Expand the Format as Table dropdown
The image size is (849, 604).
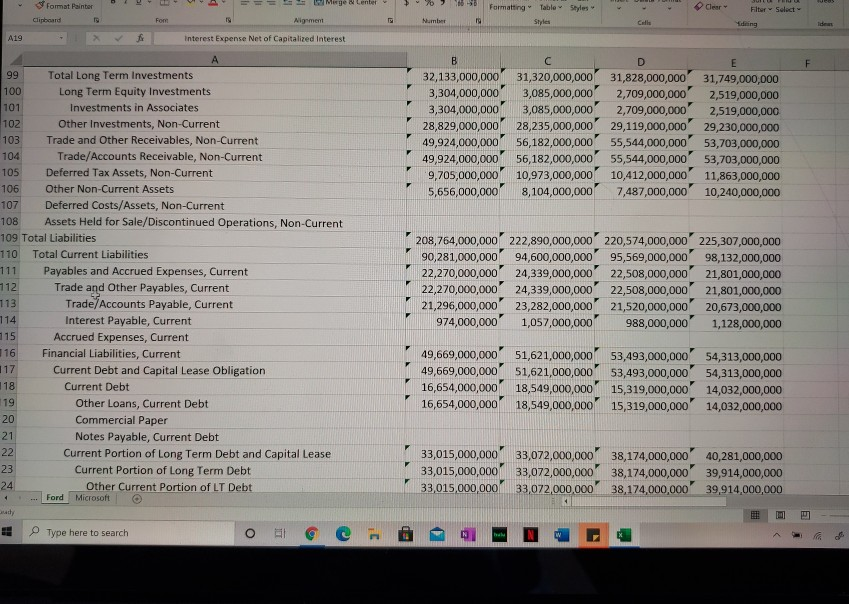pos(551,8)
